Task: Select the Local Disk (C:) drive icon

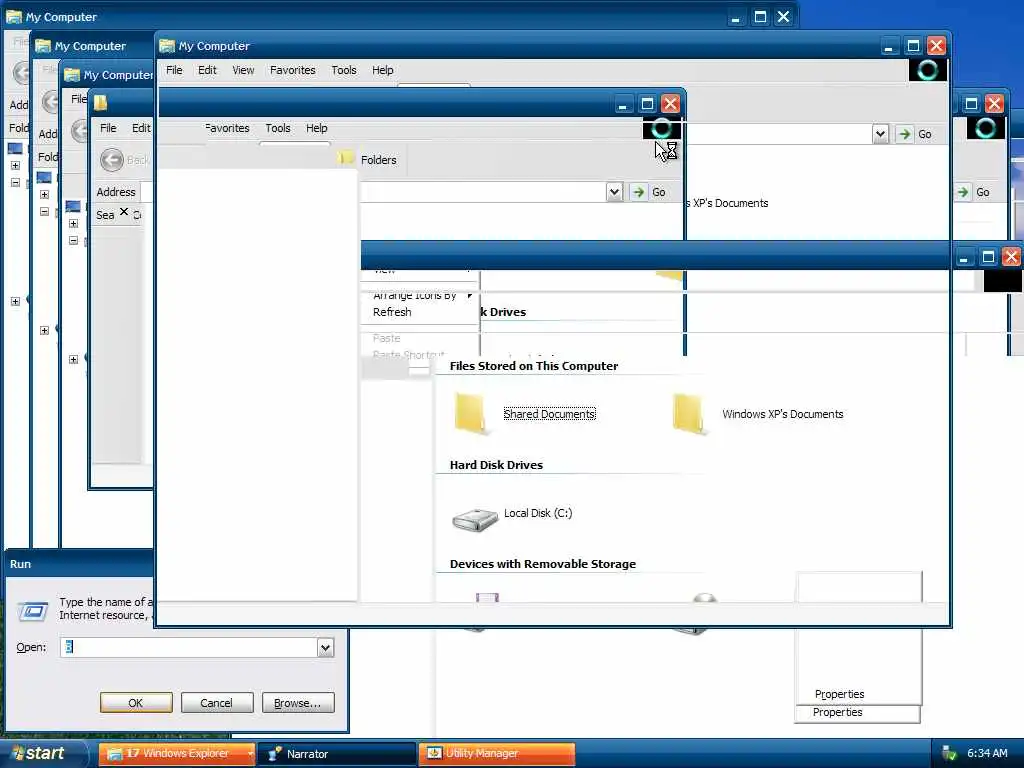Action: 475,520
